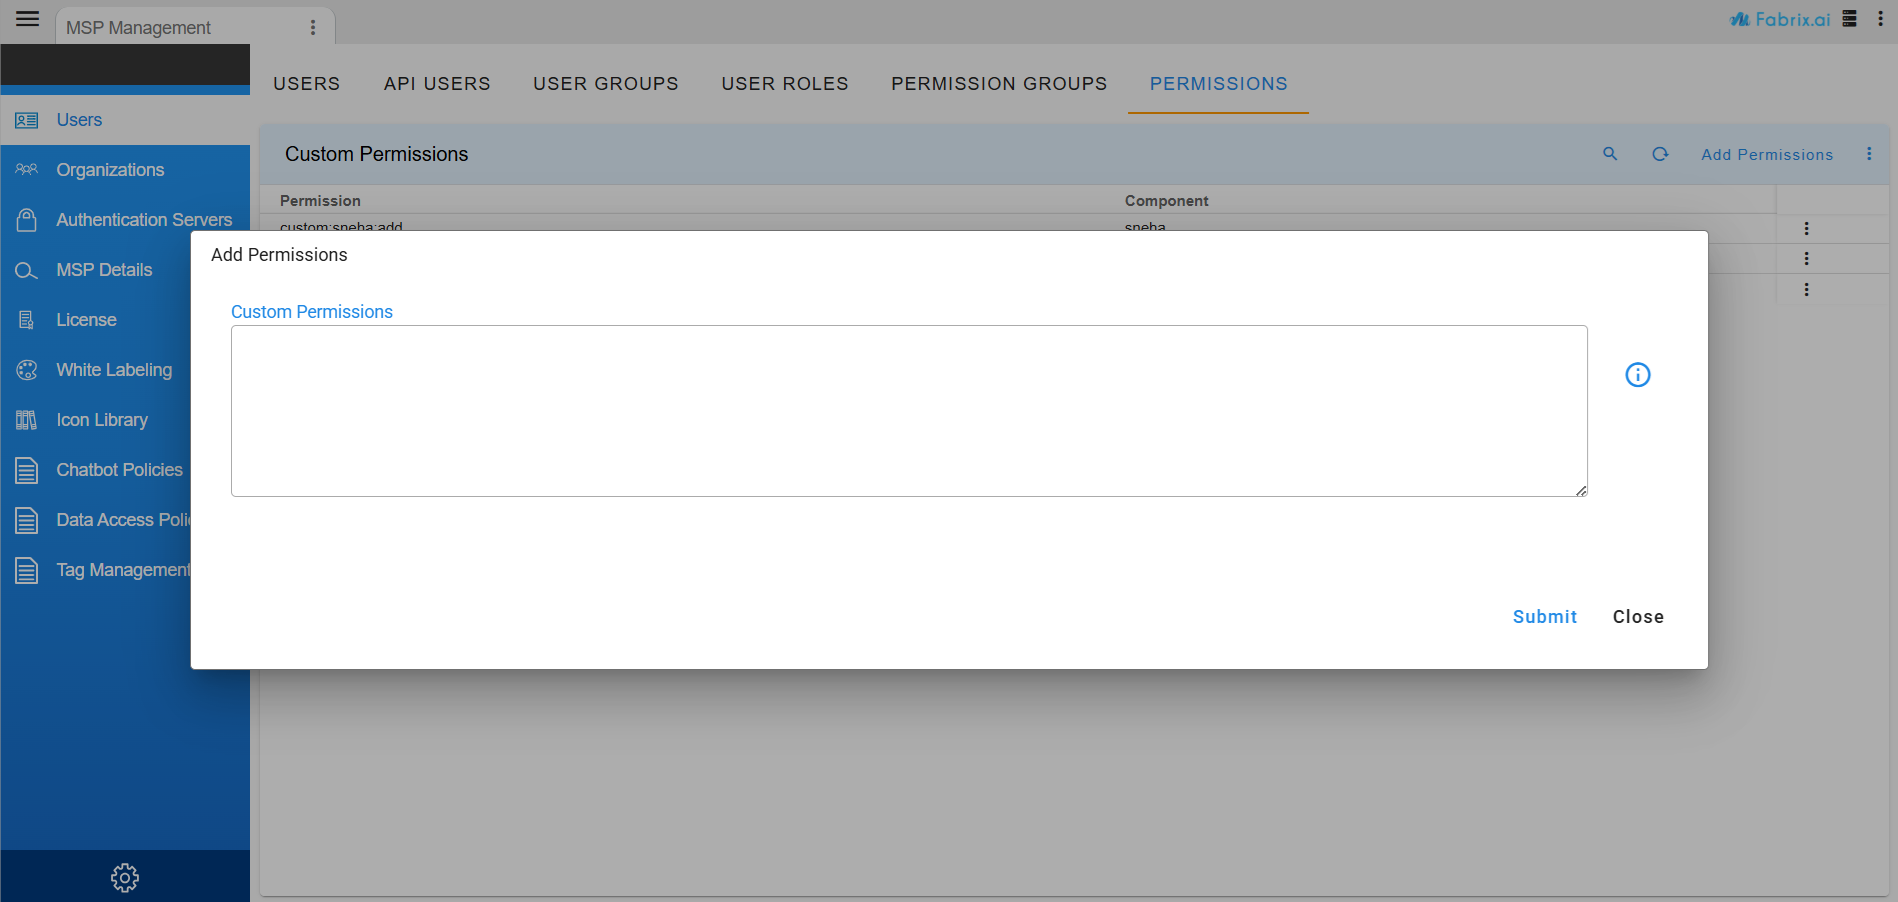Viewport: 1898px width, 902px height.
Task: Refresh the Custom Permissions list
Action: tap(1660, 154)
